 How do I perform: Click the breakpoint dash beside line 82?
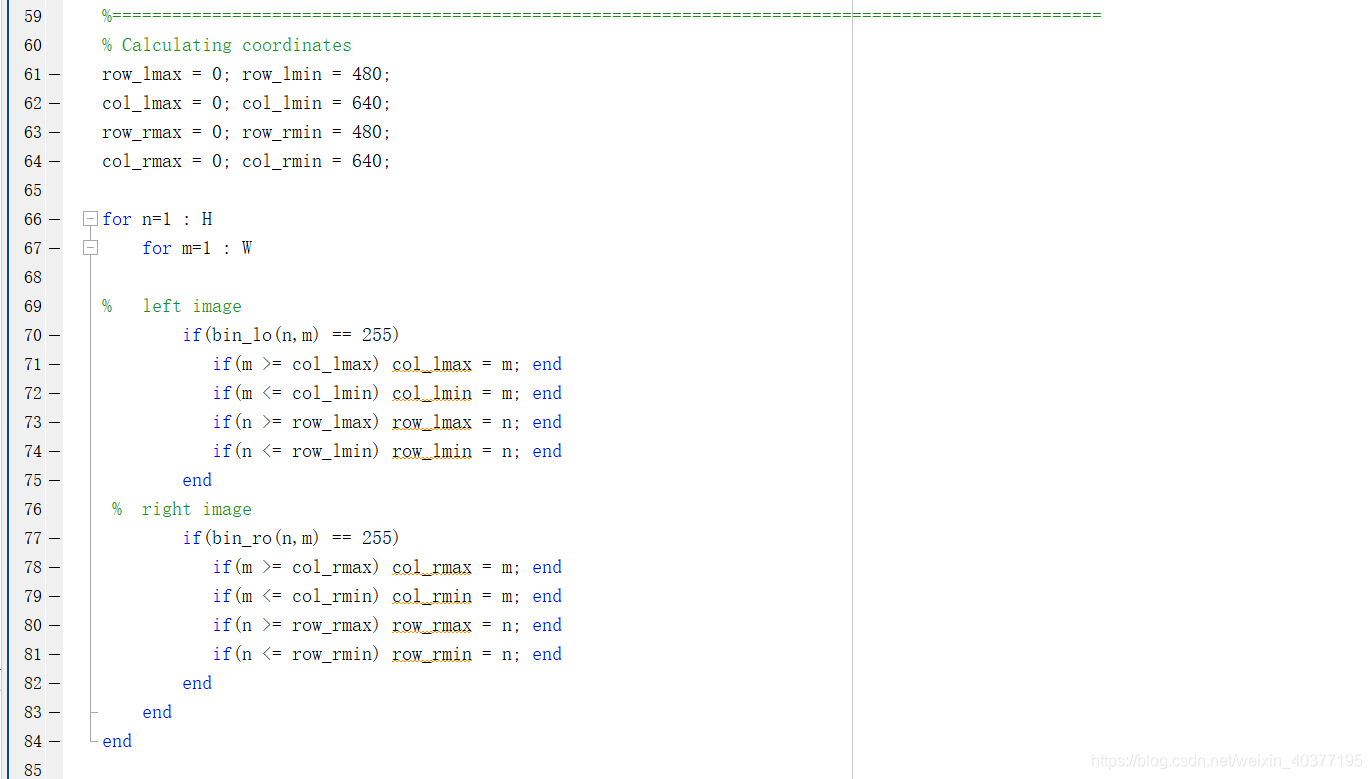(54, 683)
